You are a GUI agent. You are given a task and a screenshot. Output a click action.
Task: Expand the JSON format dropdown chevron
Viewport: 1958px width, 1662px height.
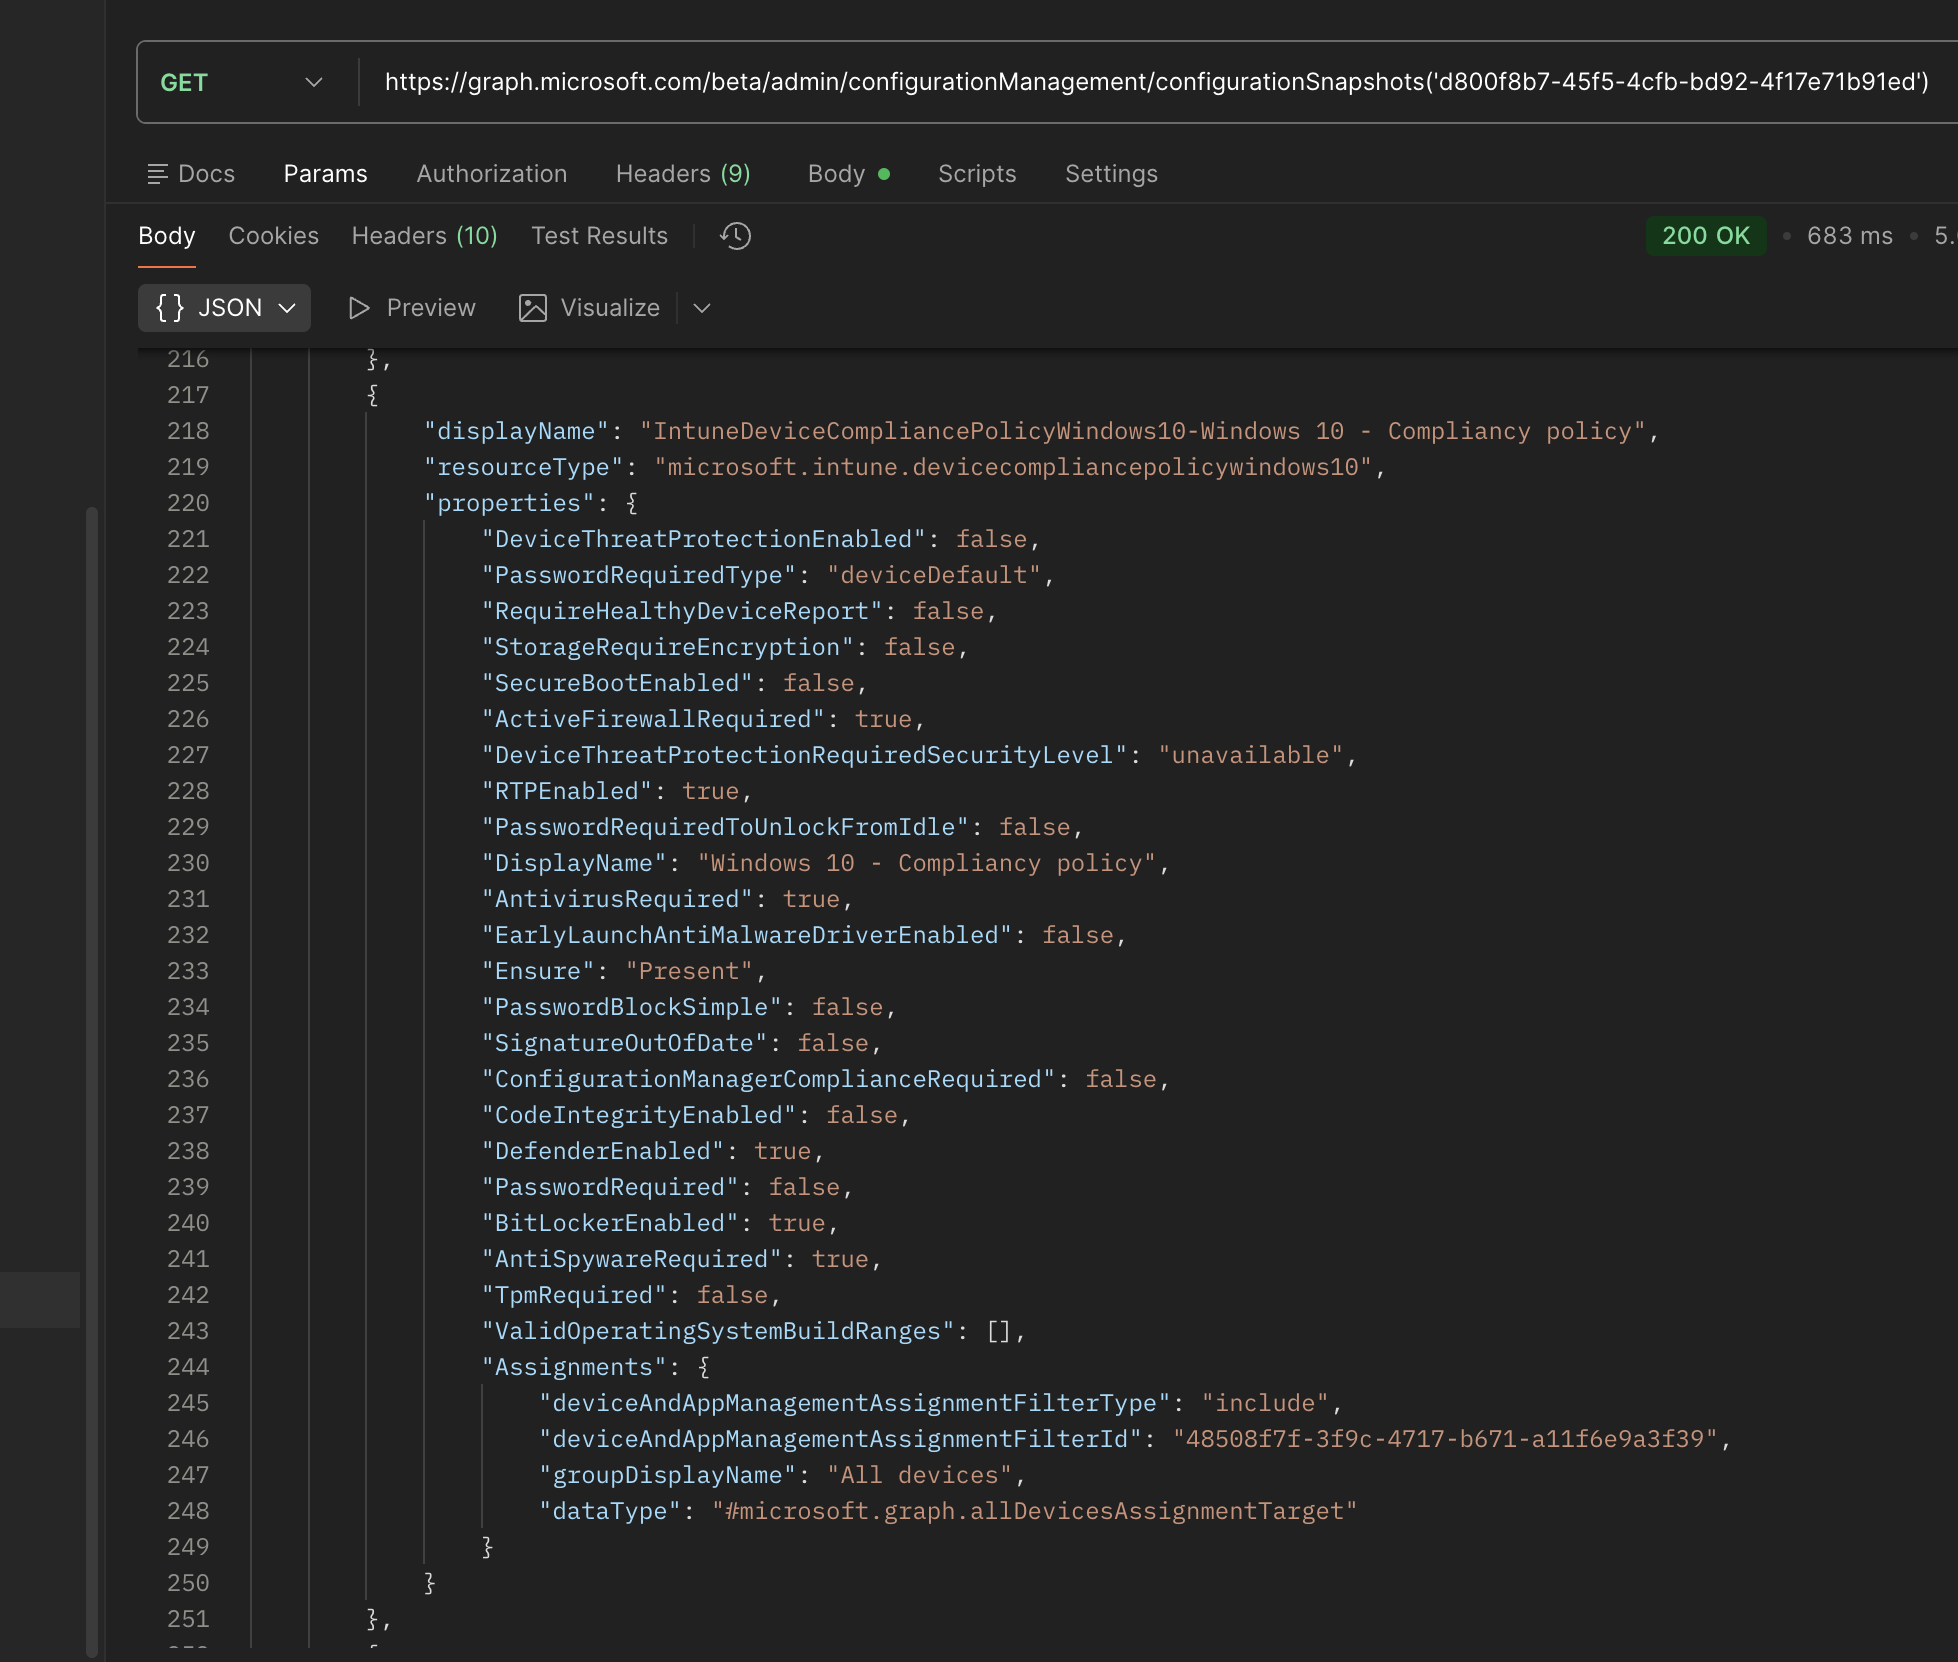(x=288, y=308)
